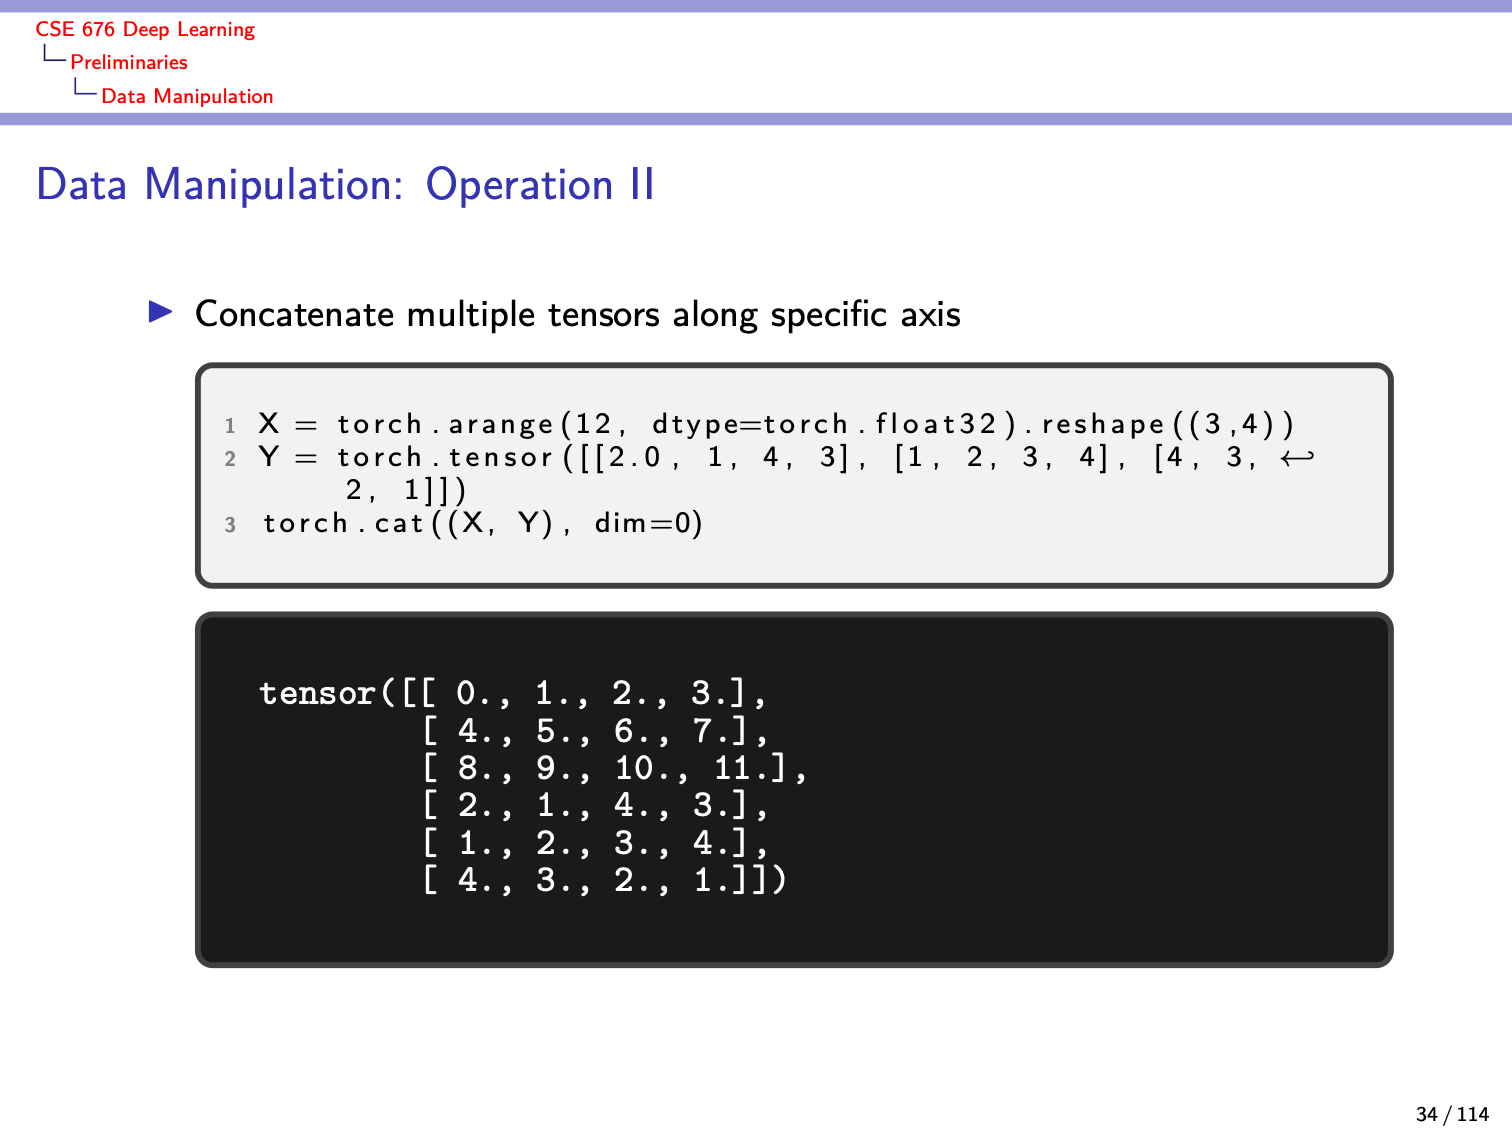The image size is (1512, 1134).
Task: Click the slide title Data Manipulation: Operation II
Action: coord(345,185)
